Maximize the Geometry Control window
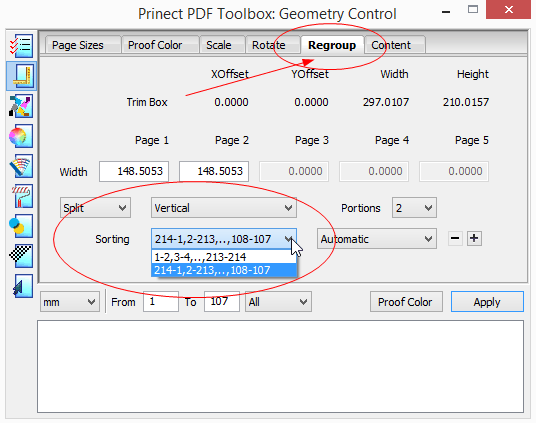Image resolution: width=536 pixels, height=423 pixels. (x=473, y=10)
